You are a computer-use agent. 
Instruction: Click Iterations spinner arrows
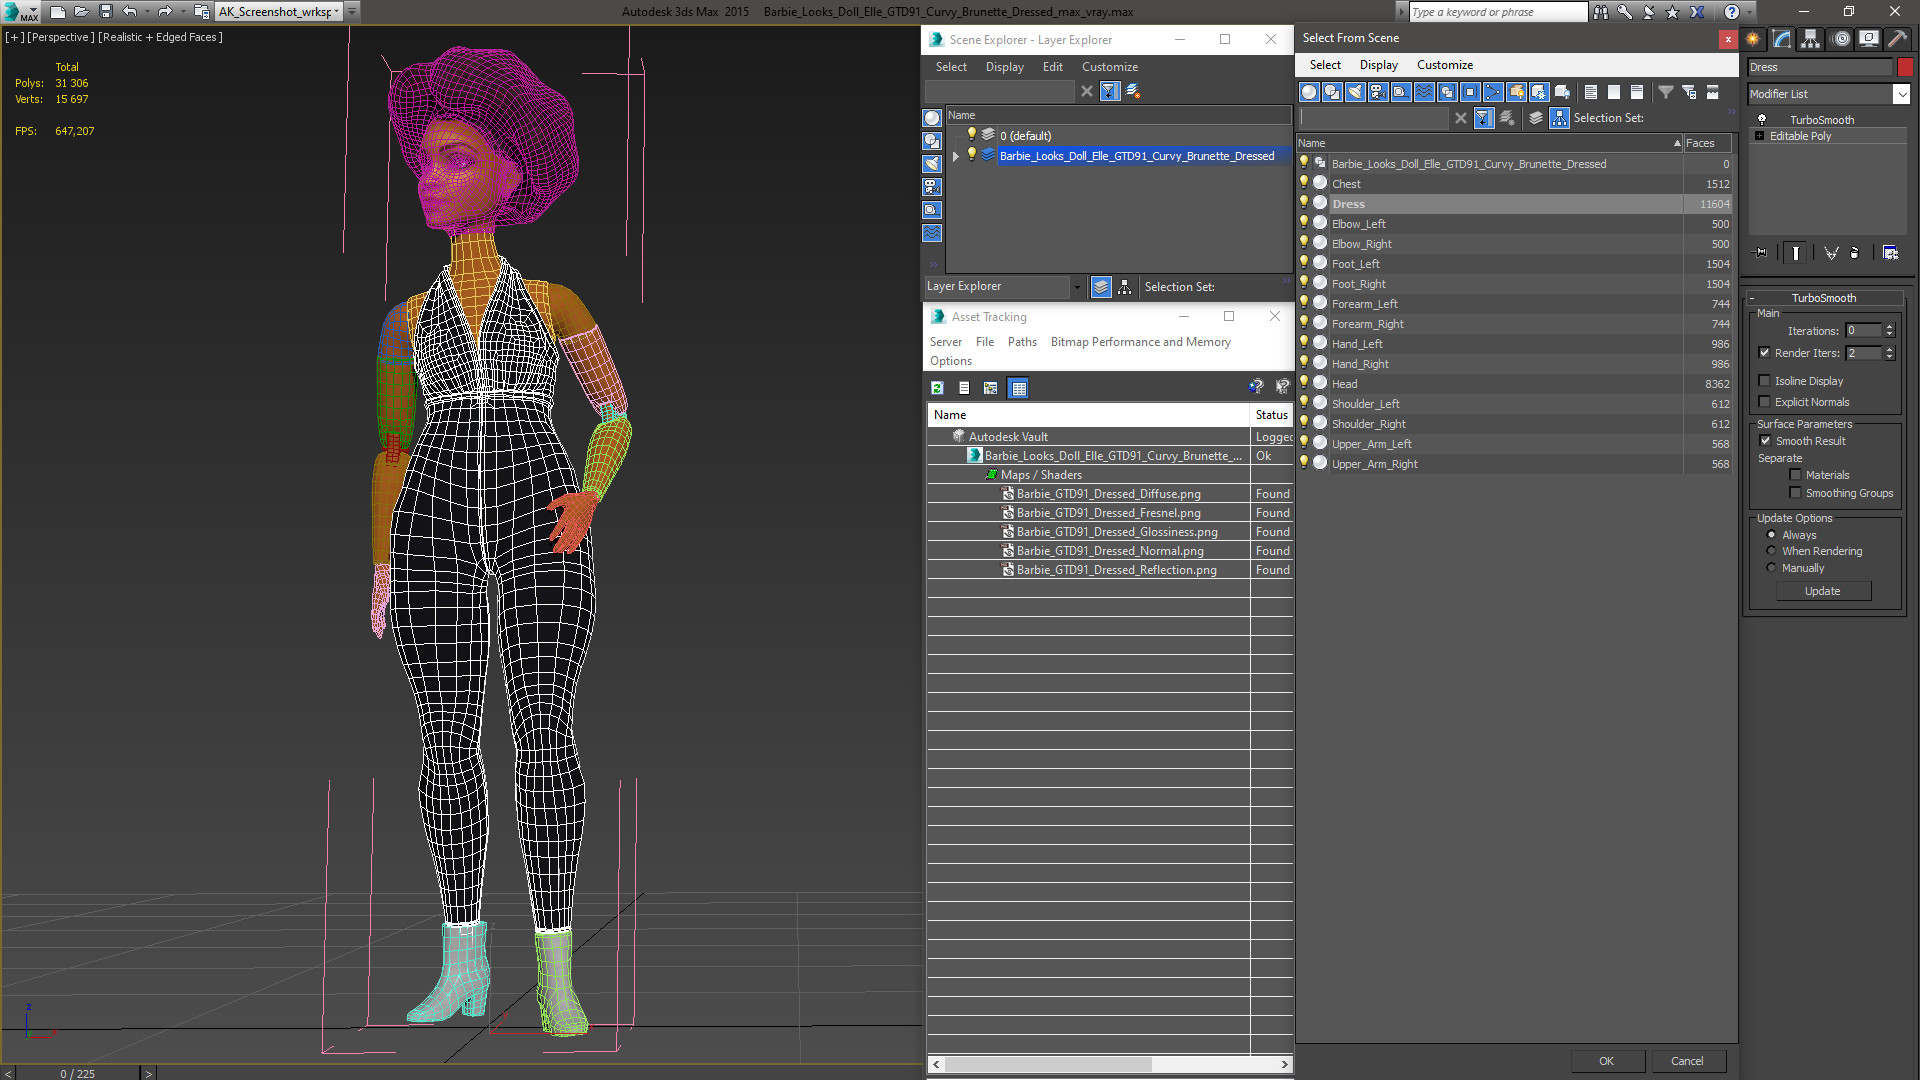tap(1889, 331)
